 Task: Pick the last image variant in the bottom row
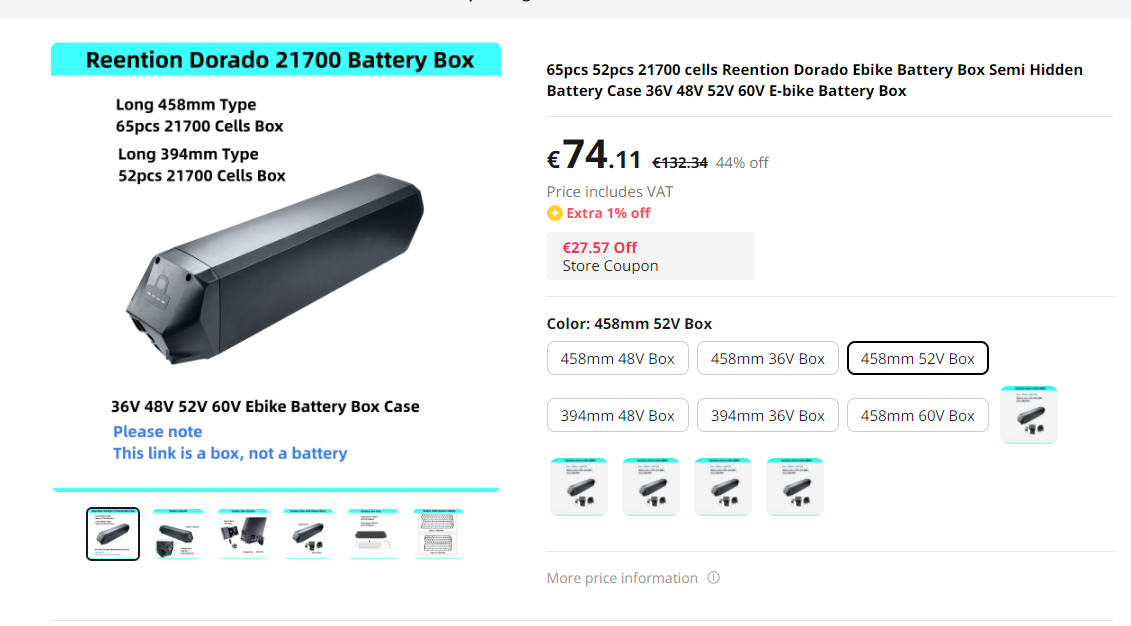795,487
